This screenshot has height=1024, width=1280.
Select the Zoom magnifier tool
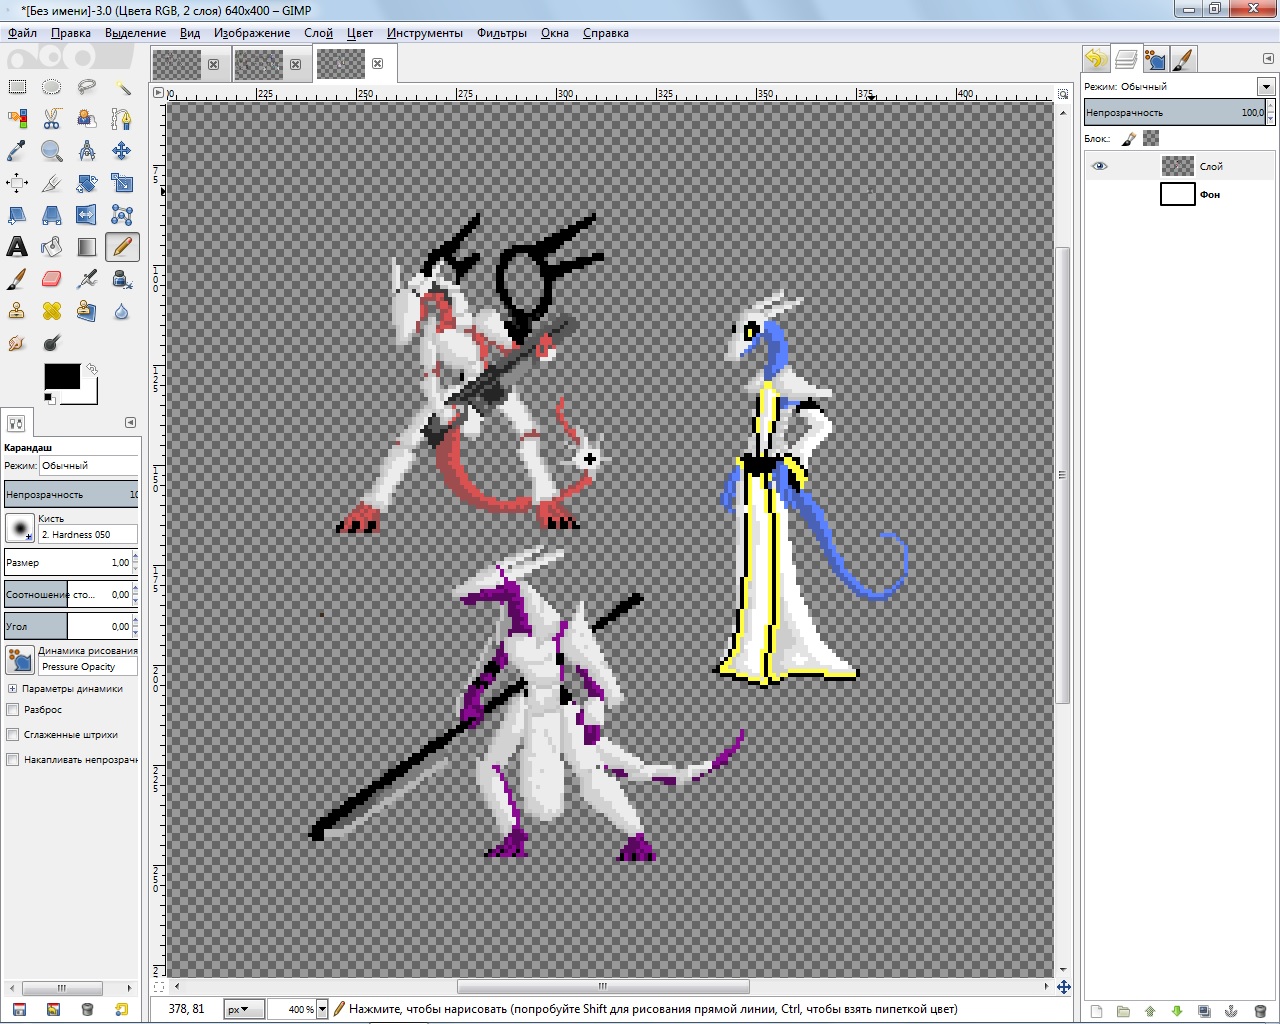click(x=52, y=151)
